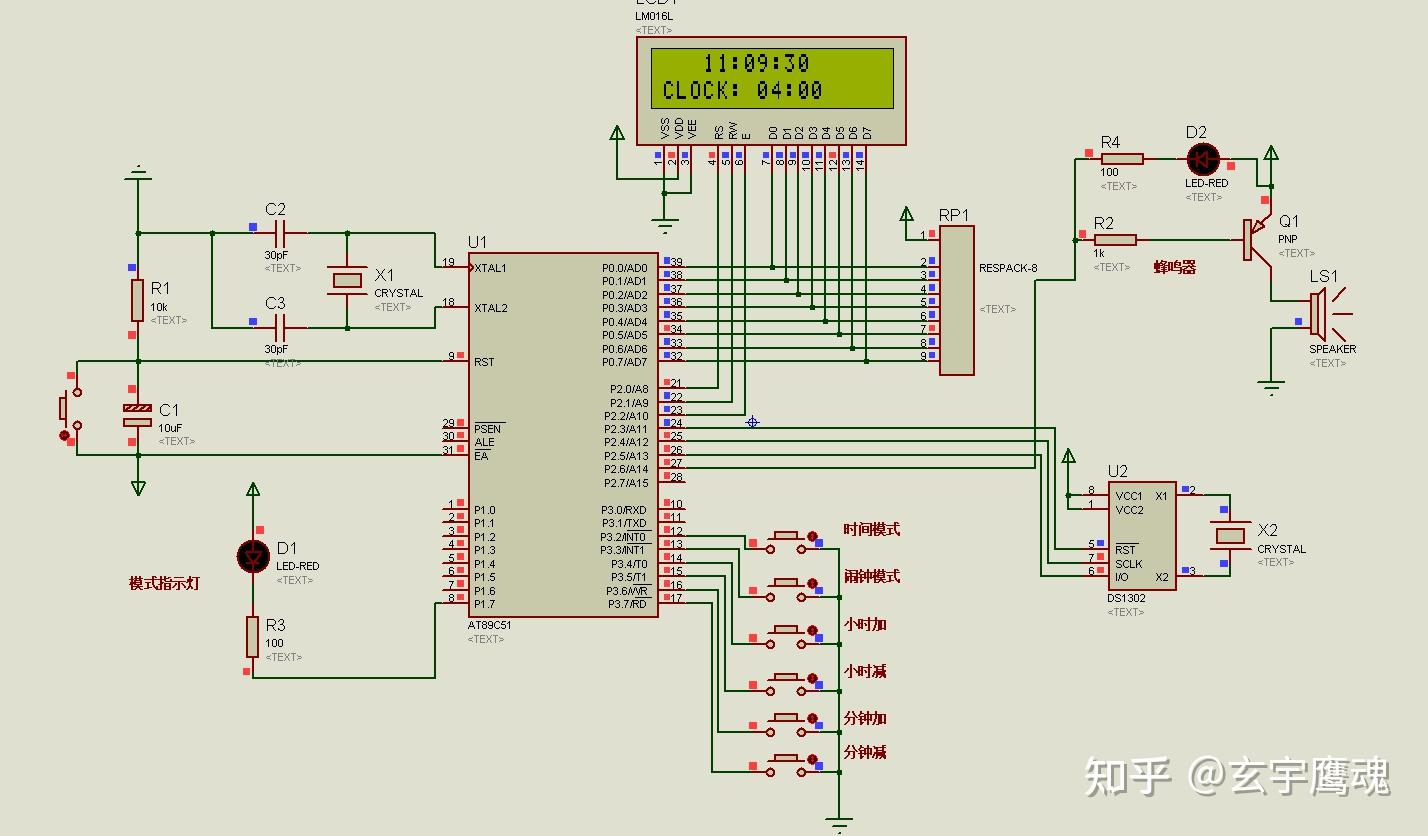Select power terminal arrow above D1
Image resolution: width=1428 pixels, height=836 pixels.
pos(253,489)
